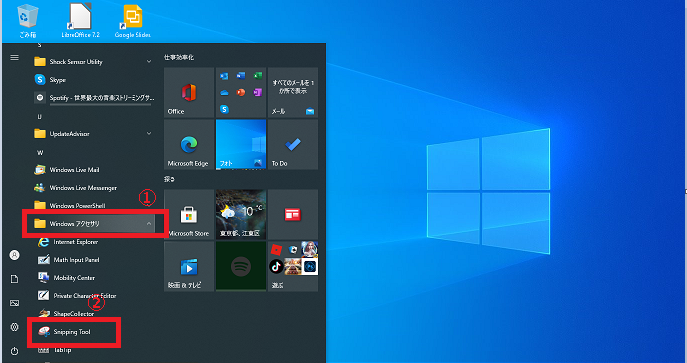The height and width of the screenshot is (363, 687).
Task: Launch Internet Explorer from Windows Accessories
Action: (93, 242)
